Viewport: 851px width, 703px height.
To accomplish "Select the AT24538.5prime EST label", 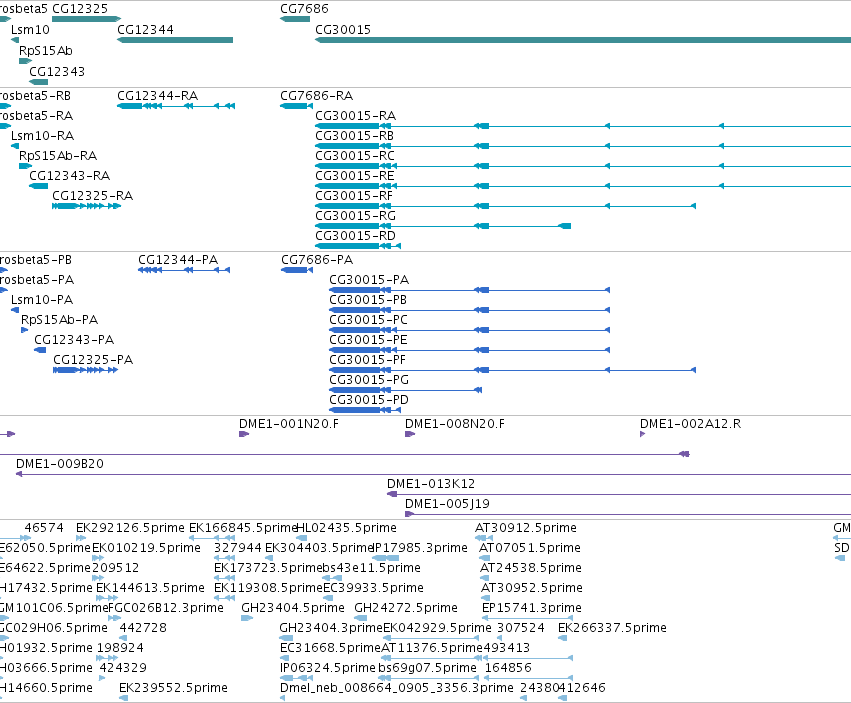I will [x=531, y=568].
